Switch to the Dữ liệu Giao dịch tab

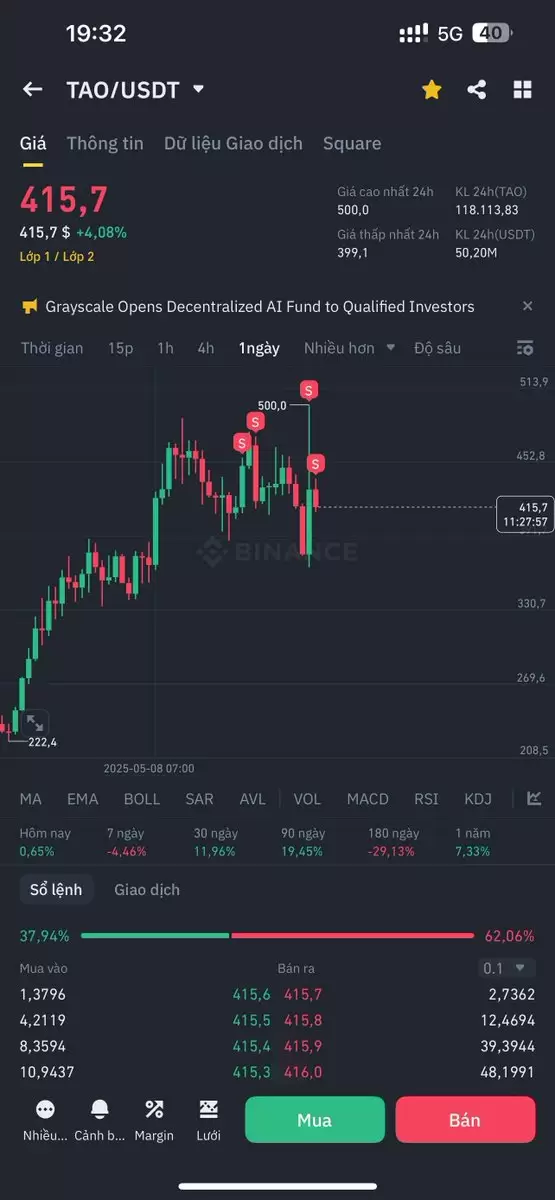[233, 143]
